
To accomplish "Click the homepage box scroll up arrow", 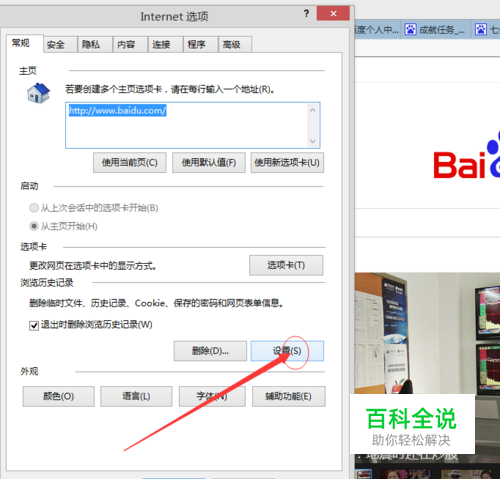I will 313,110.
